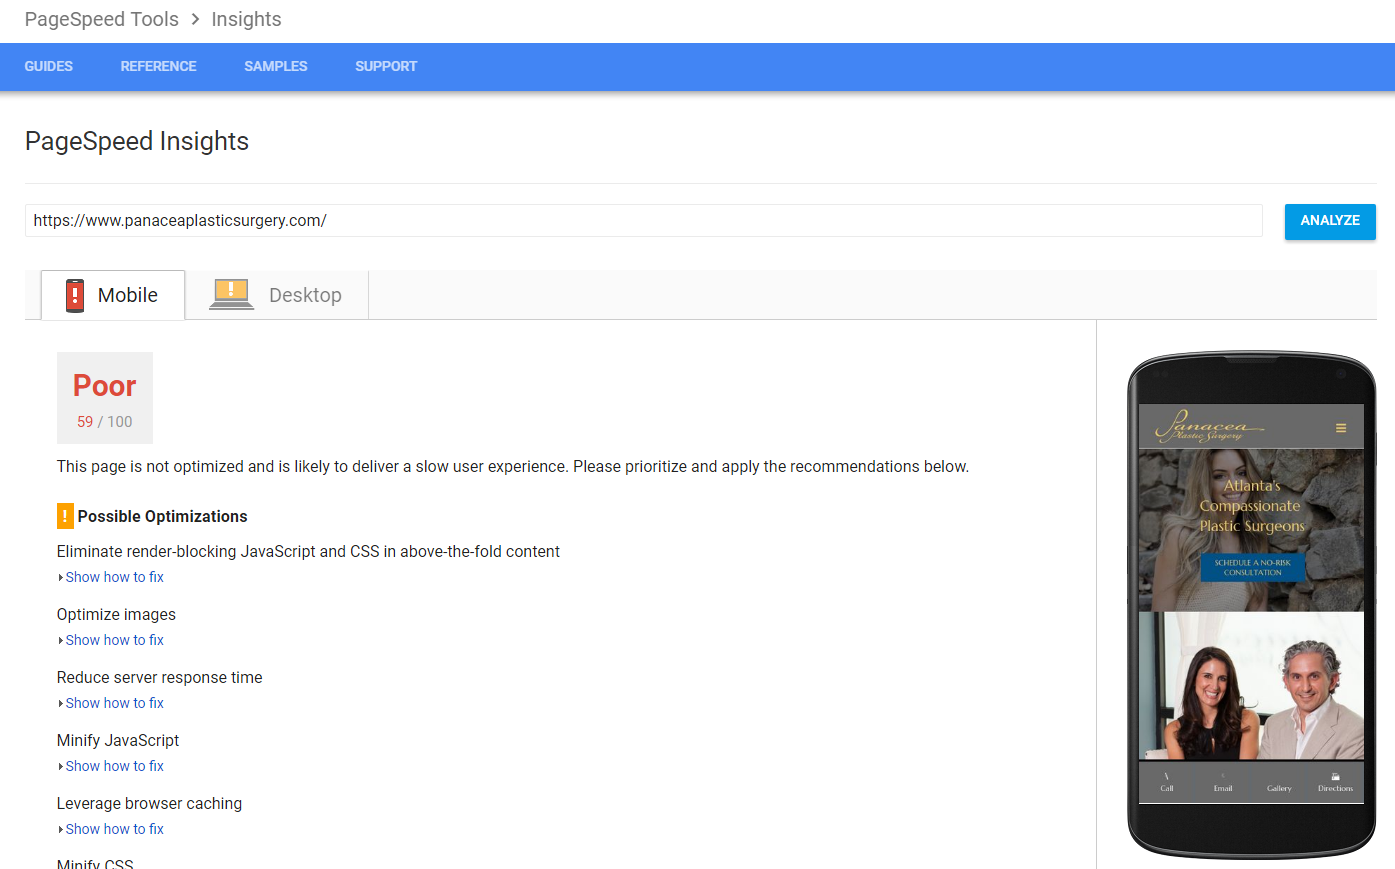Click the orange exclamation icon beside Possible Optimizations
The height and width of the screenshot is (869, 1395).
pos(65,516)
